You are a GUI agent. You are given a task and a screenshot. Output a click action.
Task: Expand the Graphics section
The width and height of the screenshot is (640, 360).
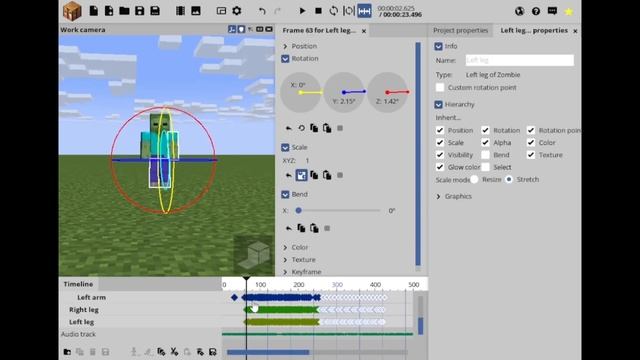438,196
